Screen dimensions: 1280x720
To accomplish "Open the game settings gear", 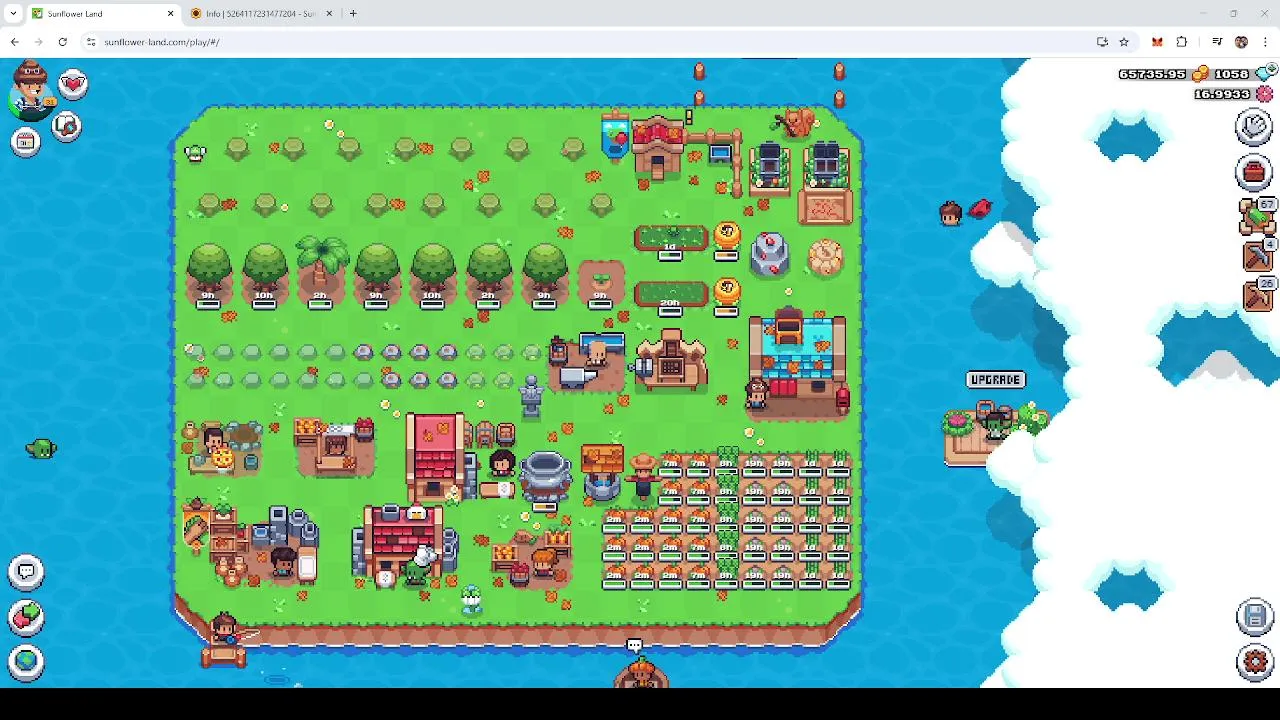I will coord(1255,662).
